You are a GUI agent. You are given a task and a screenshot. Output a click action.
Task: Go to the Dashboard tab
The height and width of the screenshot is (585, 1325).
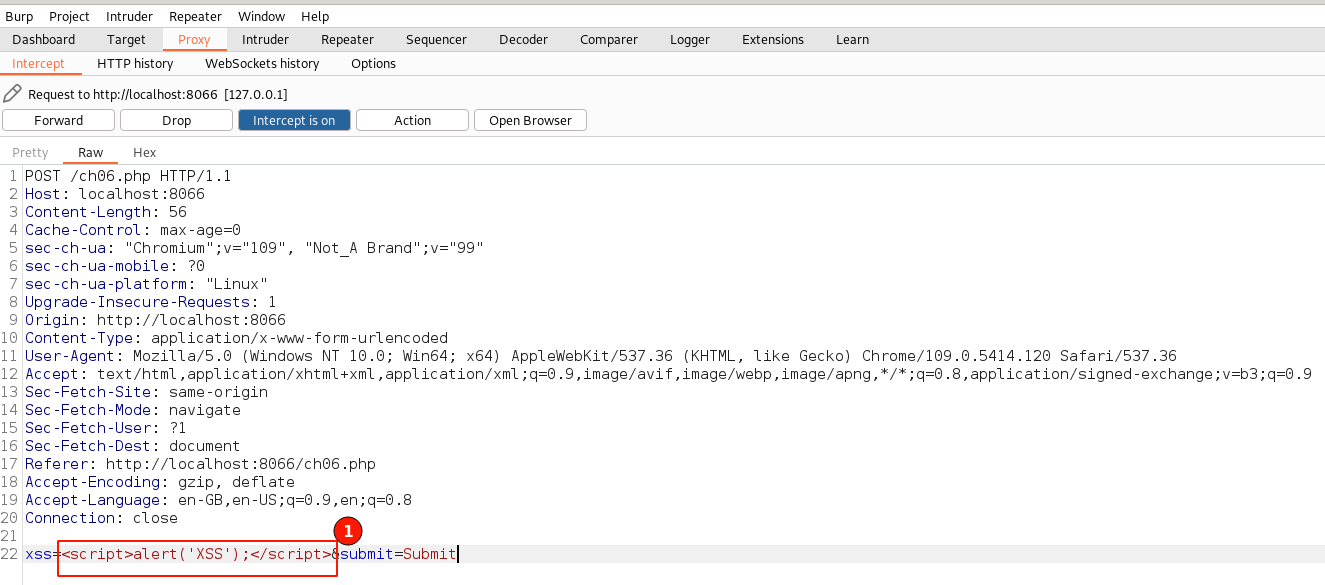(x=44, y=40)
